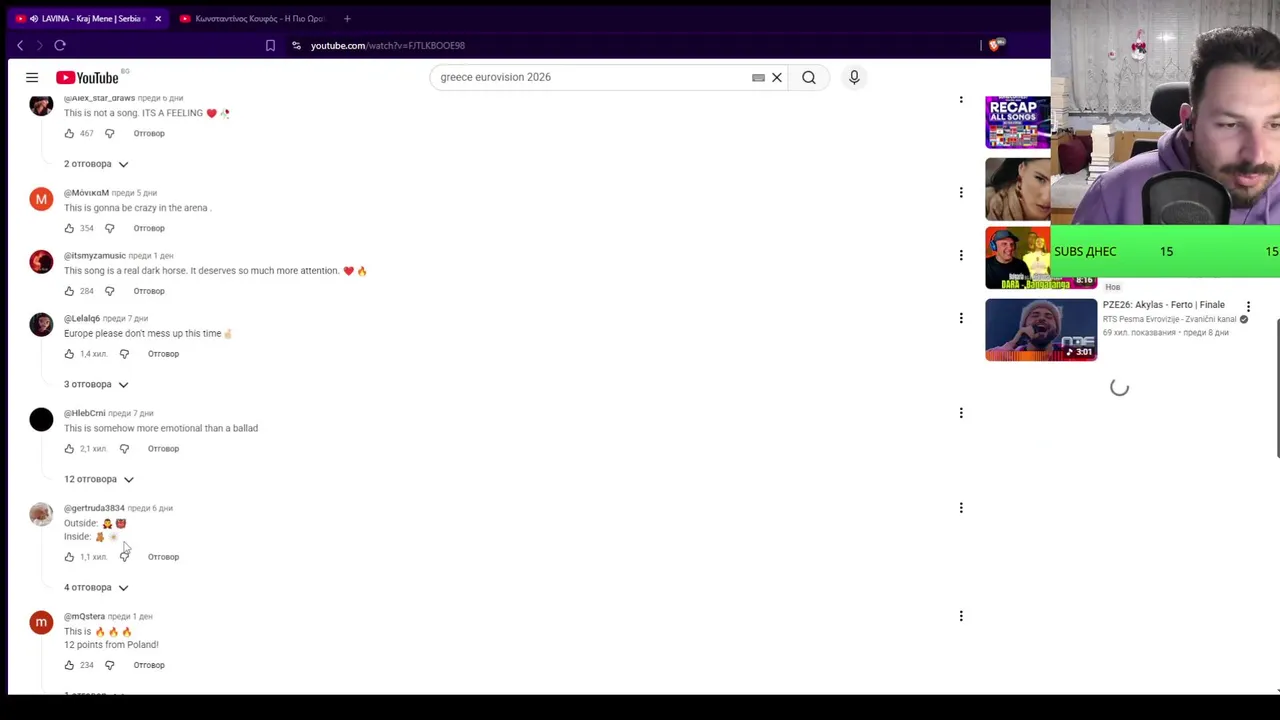Image resolution: width=1280 pixels, height=720 pixels.
Task: Click the page vertical scrollbar thumb
Action: click(1277, 390)
